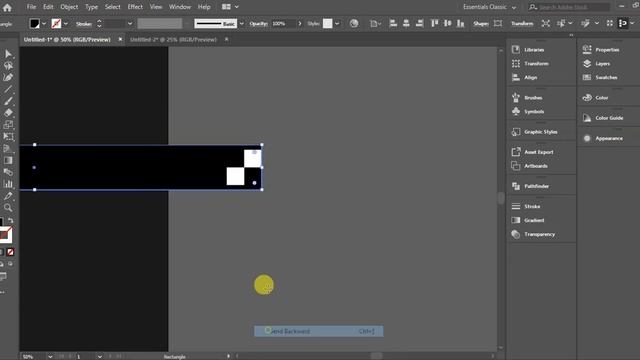
Task: Open the Essentials Classic workspace switcher
Action: tap(489, 7)
